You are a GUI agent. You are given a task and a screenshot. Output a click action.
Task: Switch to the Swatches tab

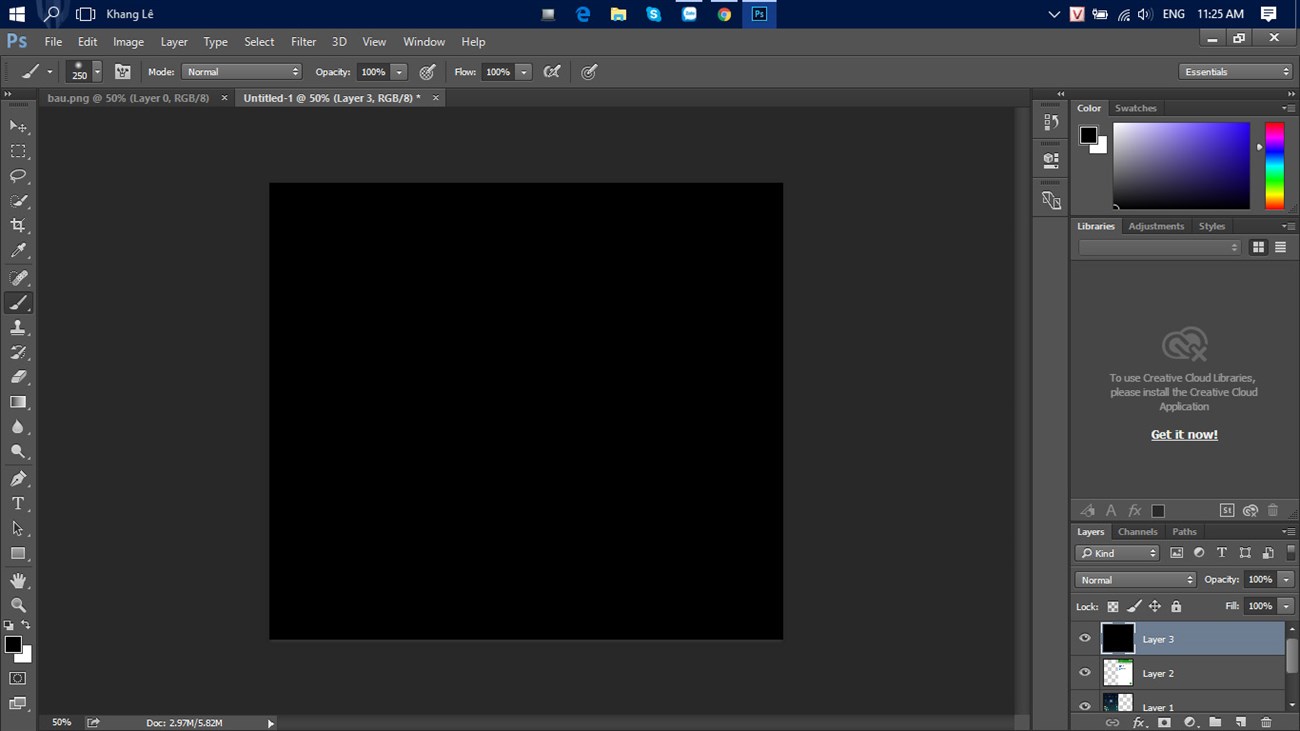pos(1135,108)
